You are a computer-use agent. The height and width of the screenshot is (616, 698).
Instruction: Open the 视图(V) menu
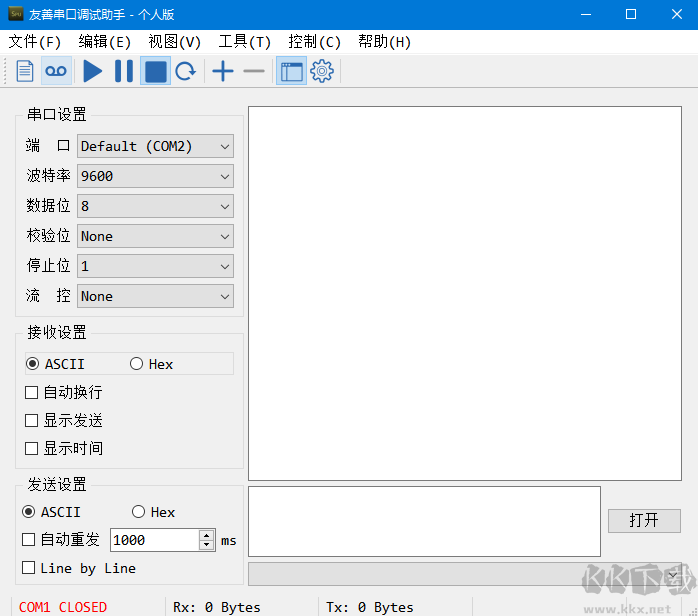174,42
